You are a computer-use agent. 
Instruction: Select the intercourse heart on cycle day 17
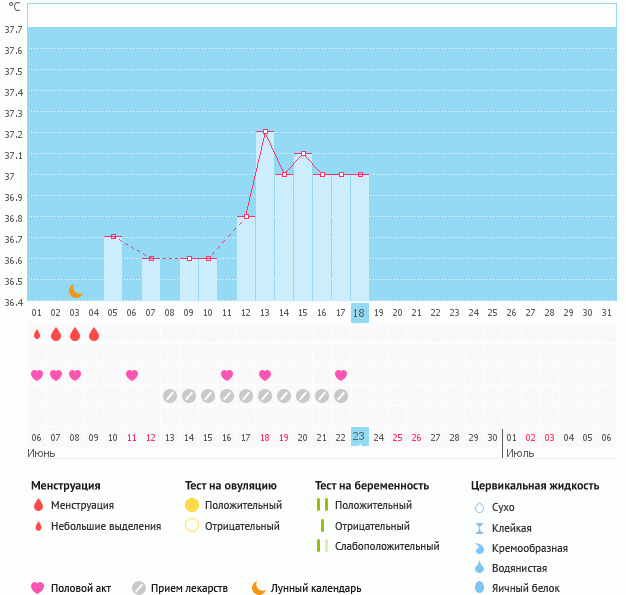(341, 375)
